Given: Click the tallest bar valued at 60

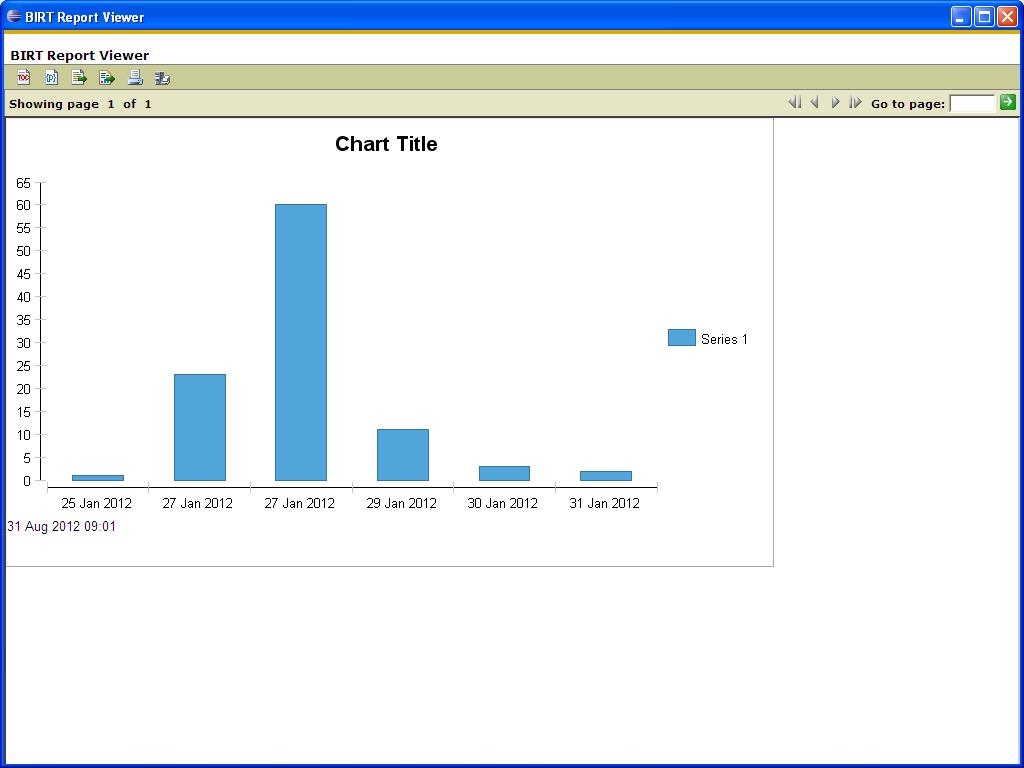Looking at the screenshot, I should 301,342.
